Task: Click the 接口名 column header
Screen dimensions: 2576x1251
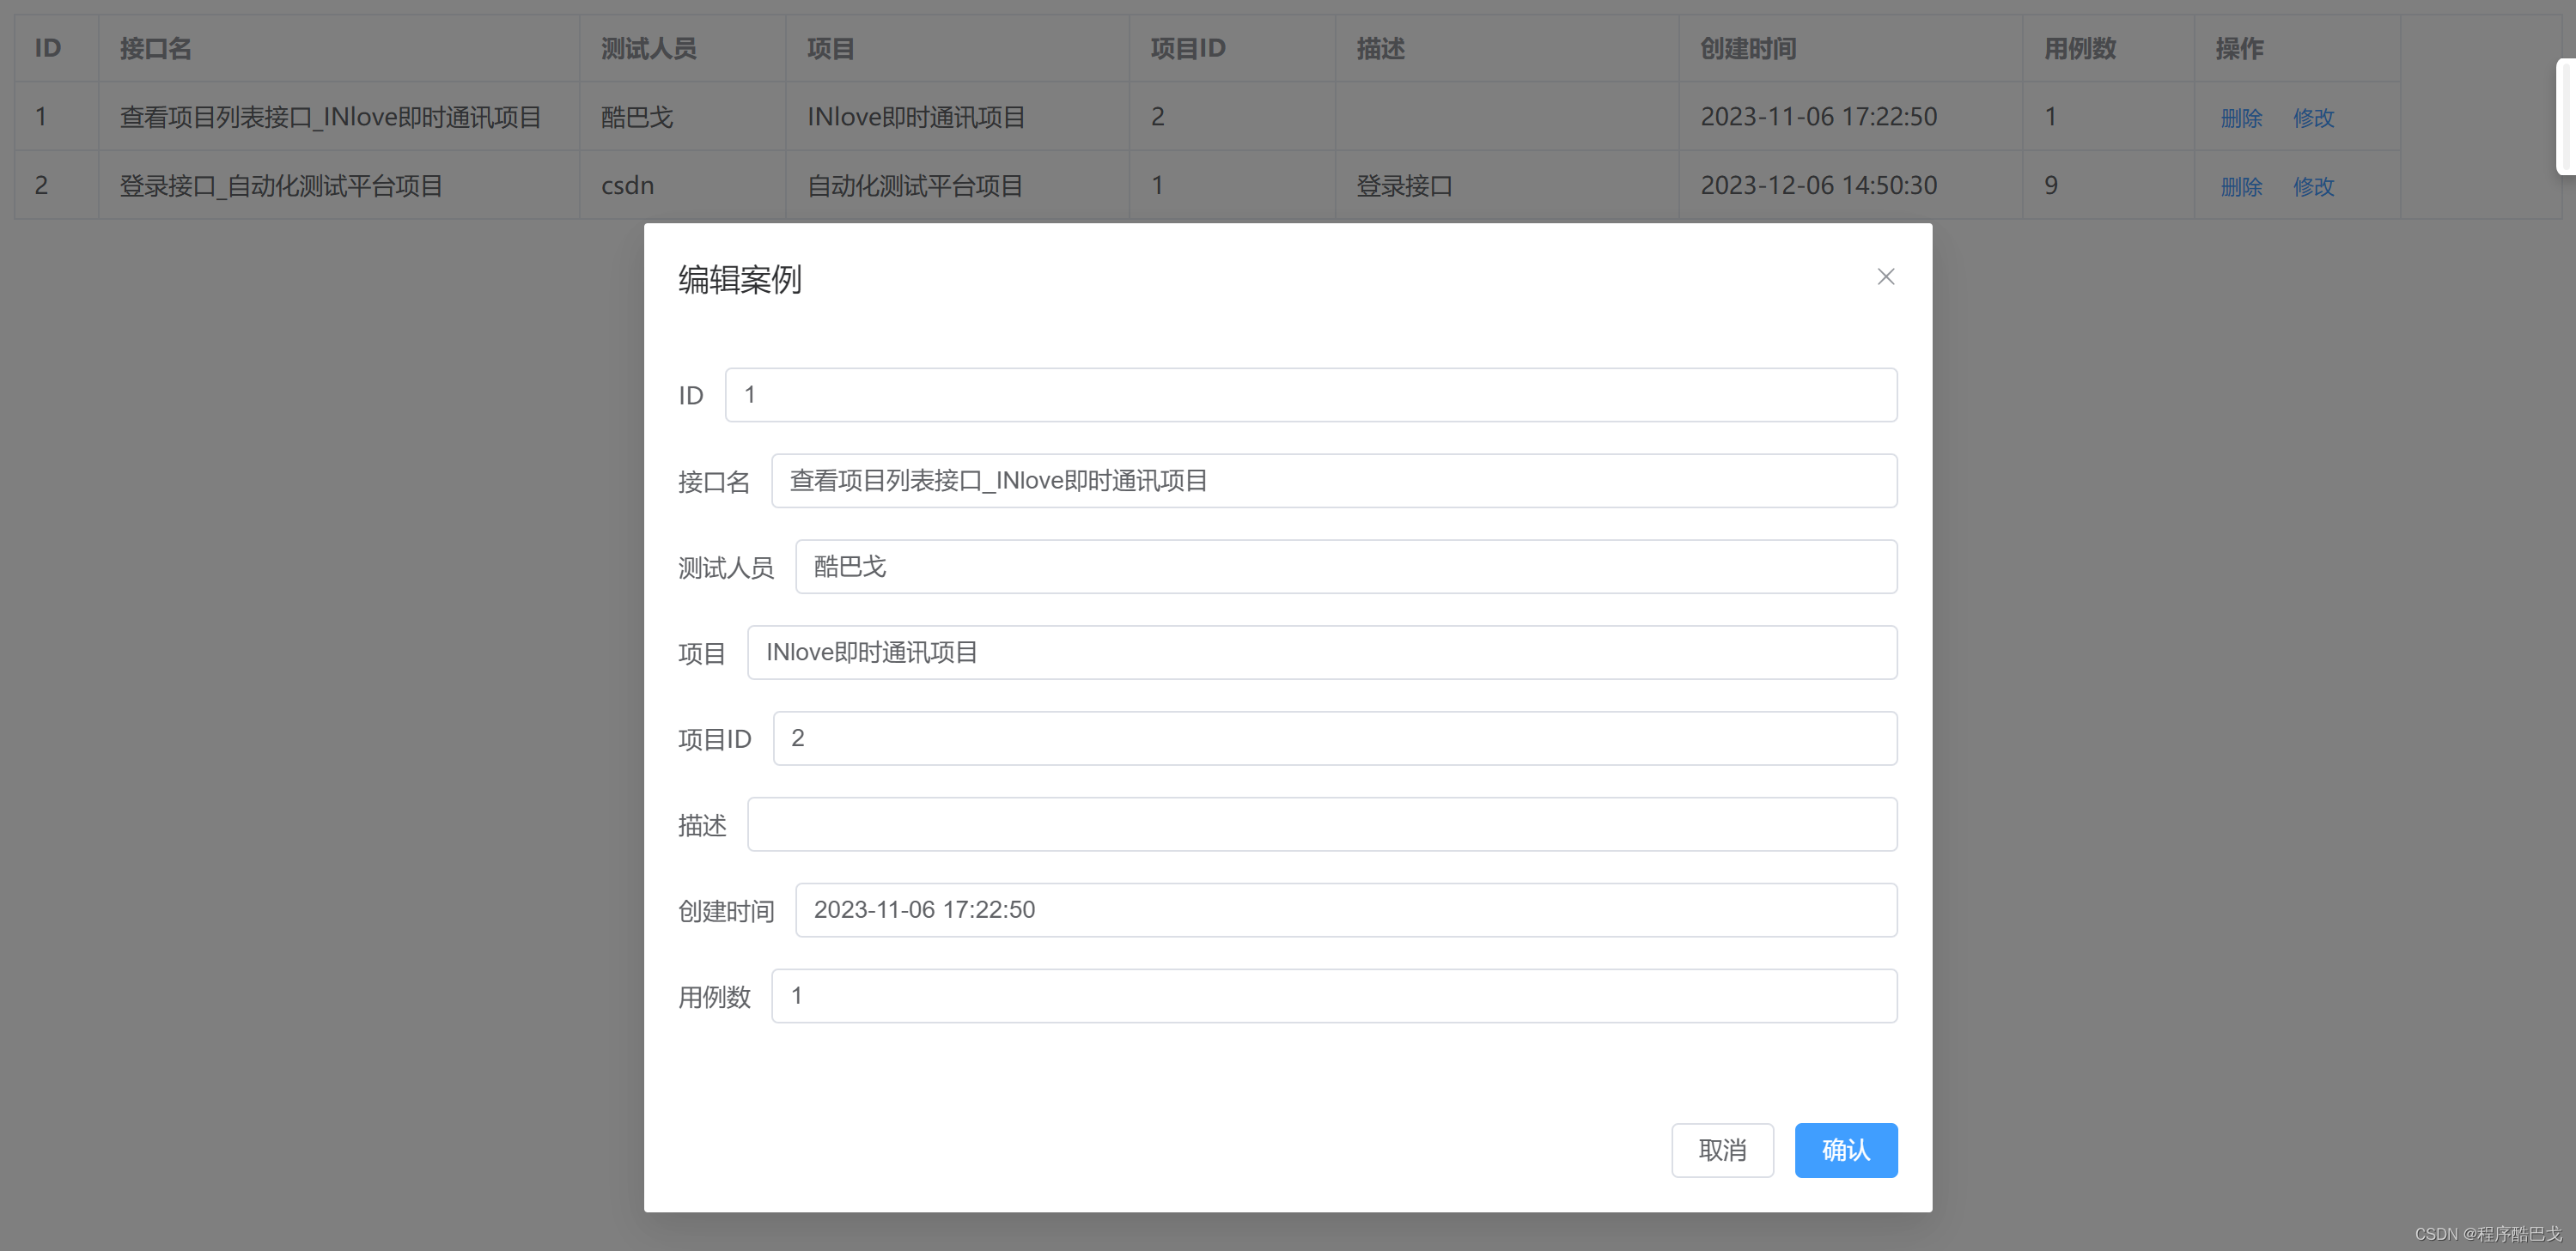Action: [155, 48]
